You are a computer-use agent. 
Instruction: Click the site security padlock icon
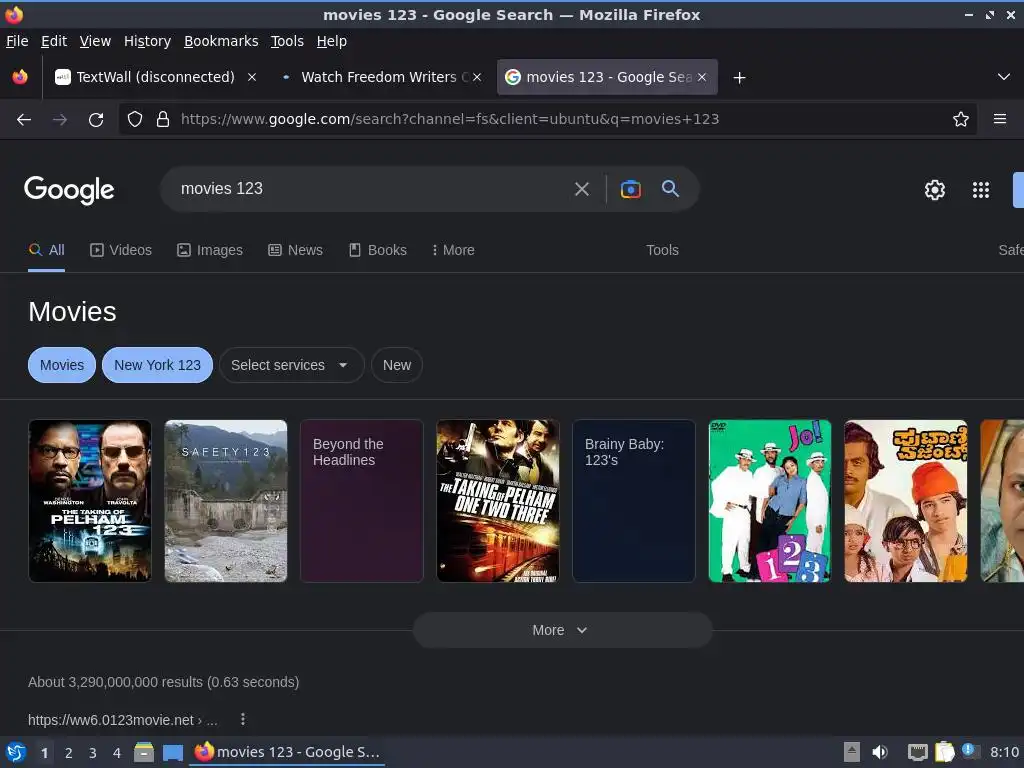[x=163, y=120]
